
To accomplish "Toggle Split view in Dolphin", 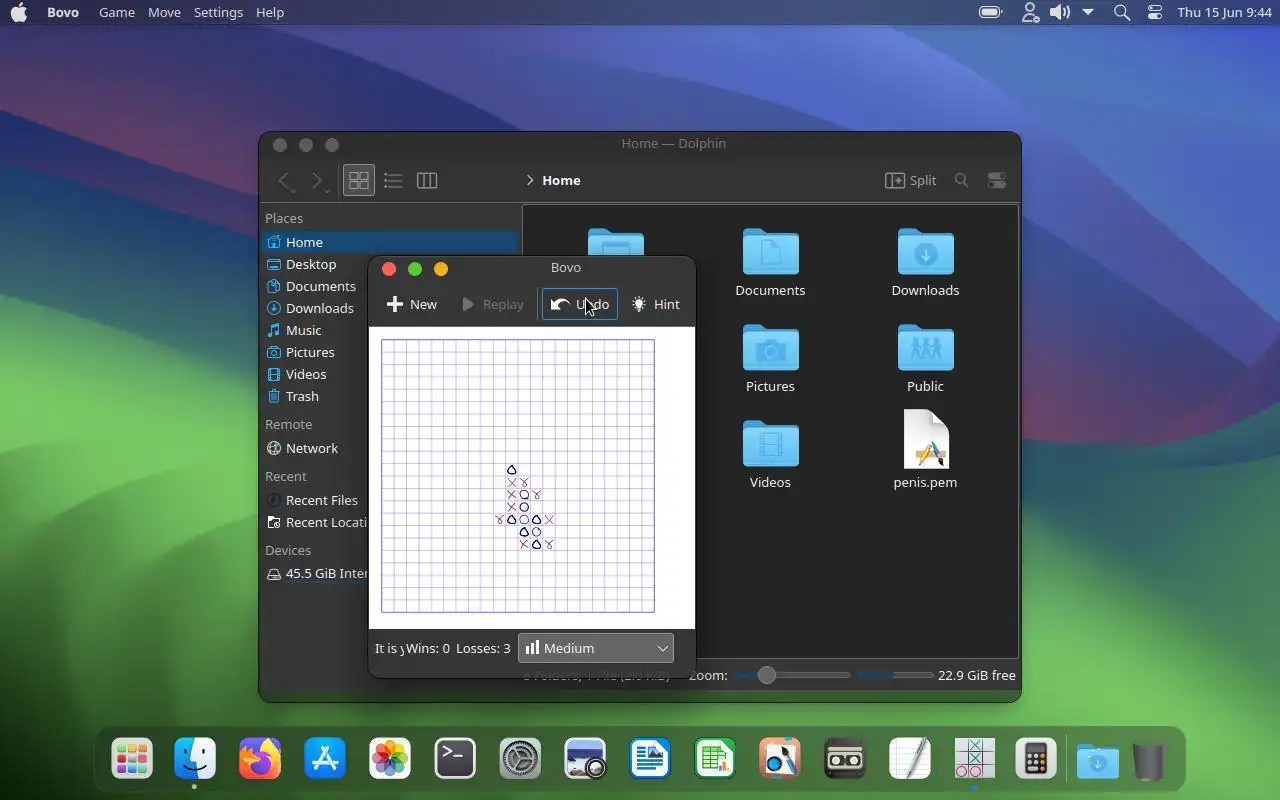I will coord(911,180).
